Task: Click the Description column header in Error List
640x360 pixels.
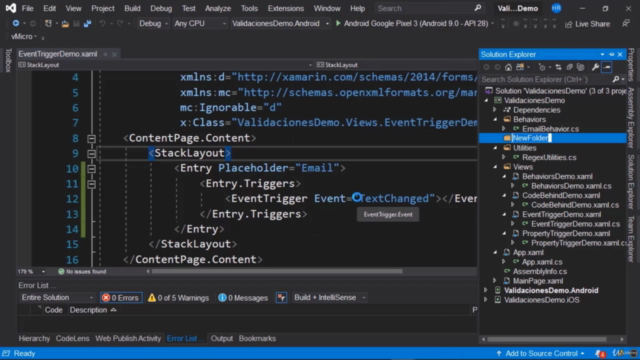Action: 89,310
